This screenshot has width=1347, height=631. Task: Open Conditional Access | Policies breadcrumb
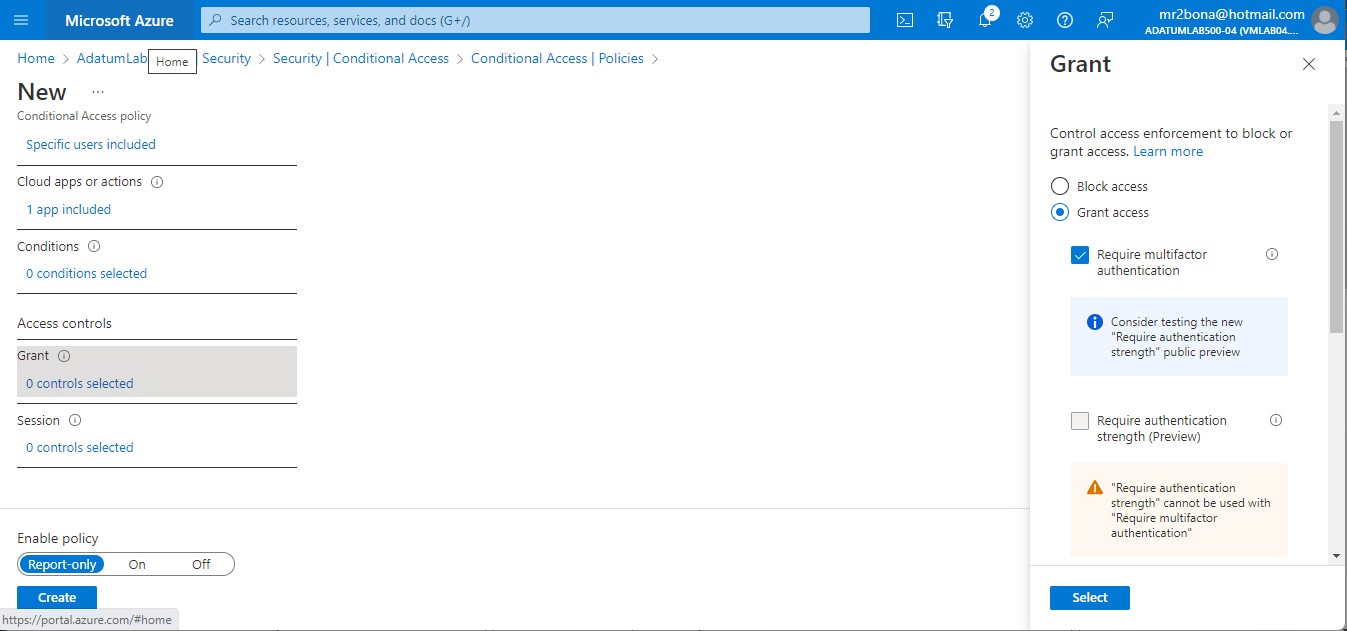[557, 59]
